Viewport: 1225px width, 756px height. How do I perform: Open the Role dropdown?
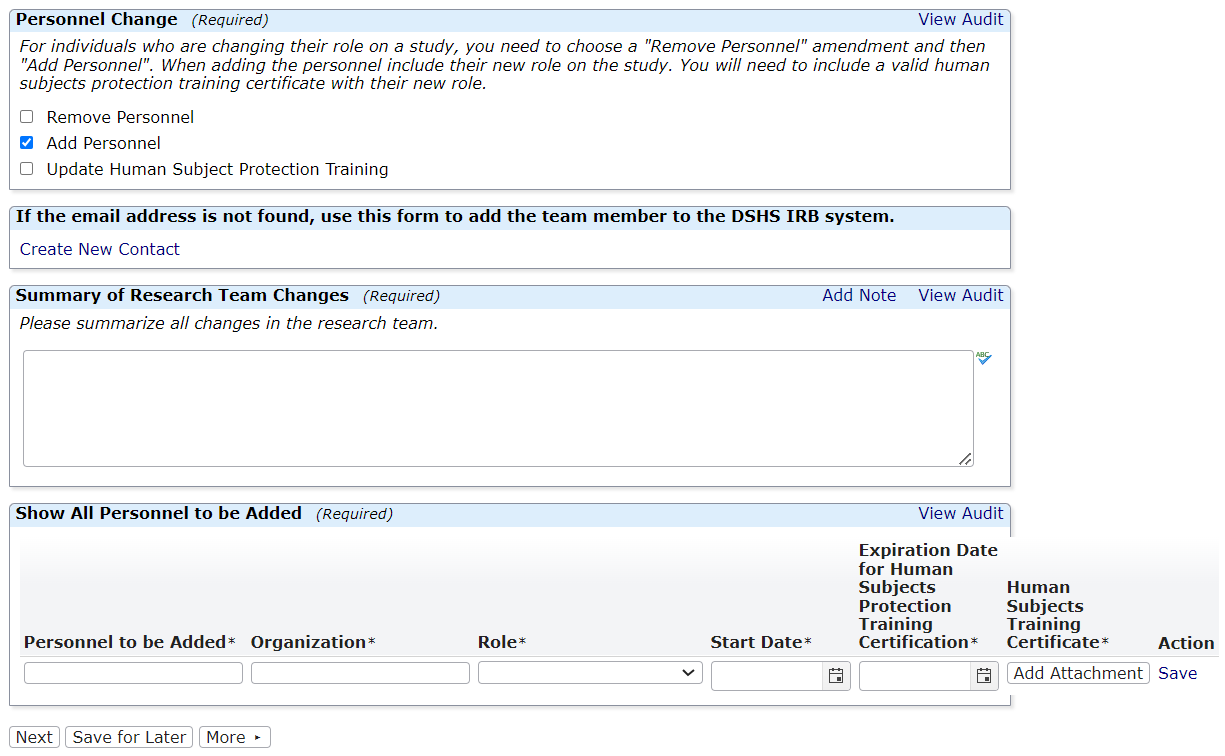[589, 672]
